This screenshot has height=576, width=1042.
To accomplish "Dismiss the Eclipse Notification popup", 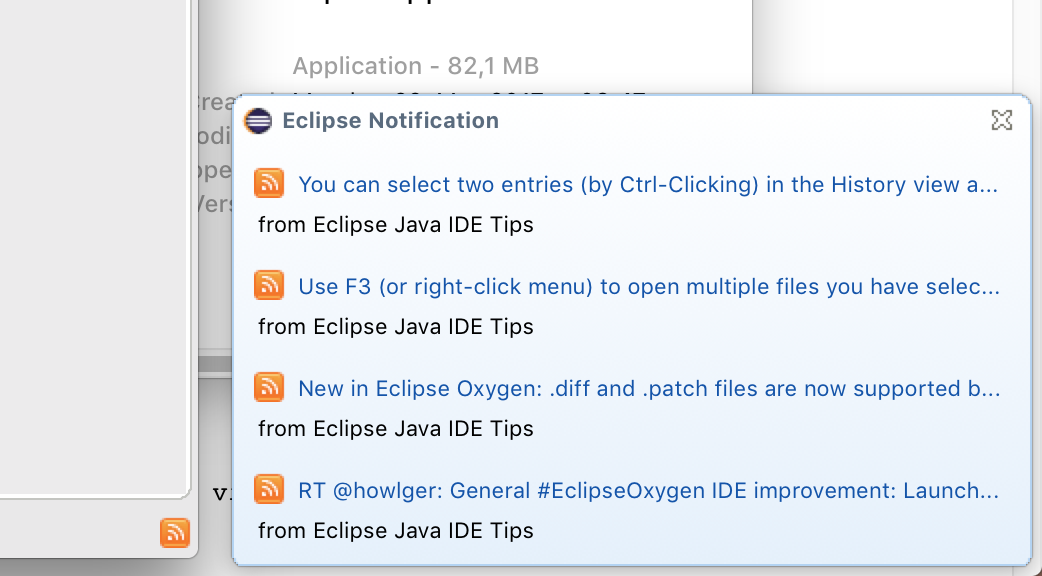I will pos(1001,121).
